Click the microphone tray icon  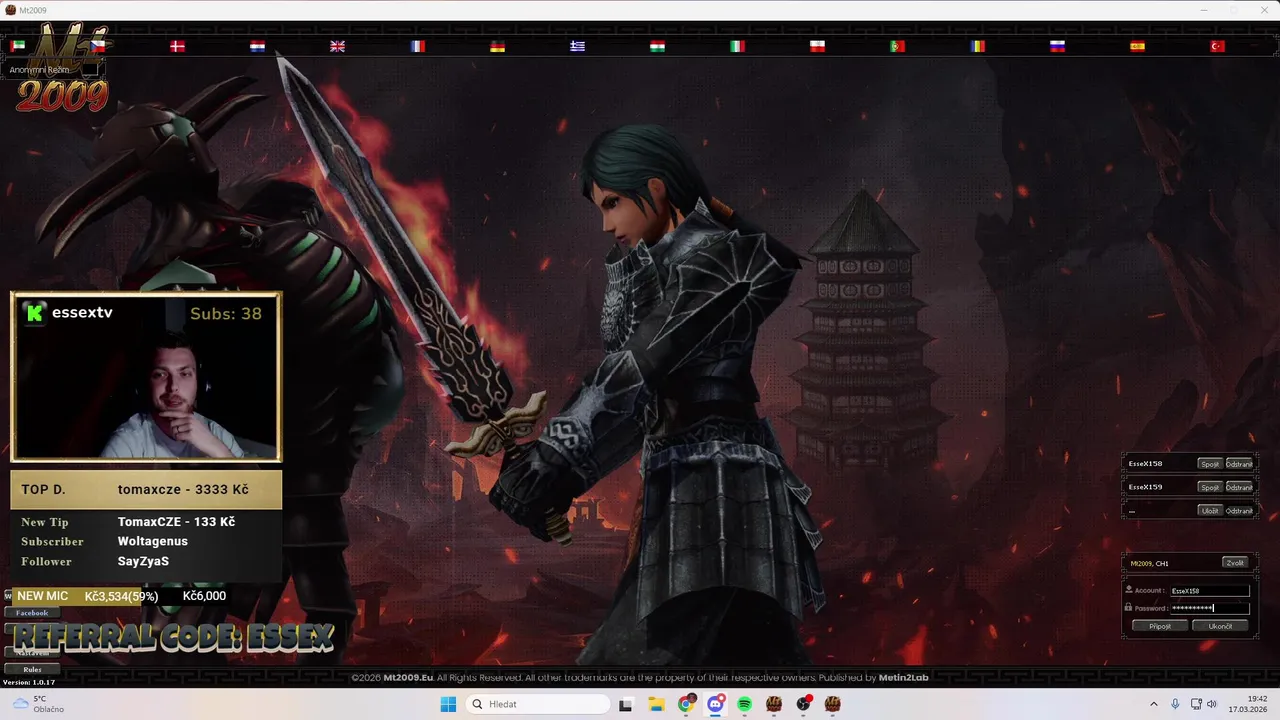(1175, 704)
